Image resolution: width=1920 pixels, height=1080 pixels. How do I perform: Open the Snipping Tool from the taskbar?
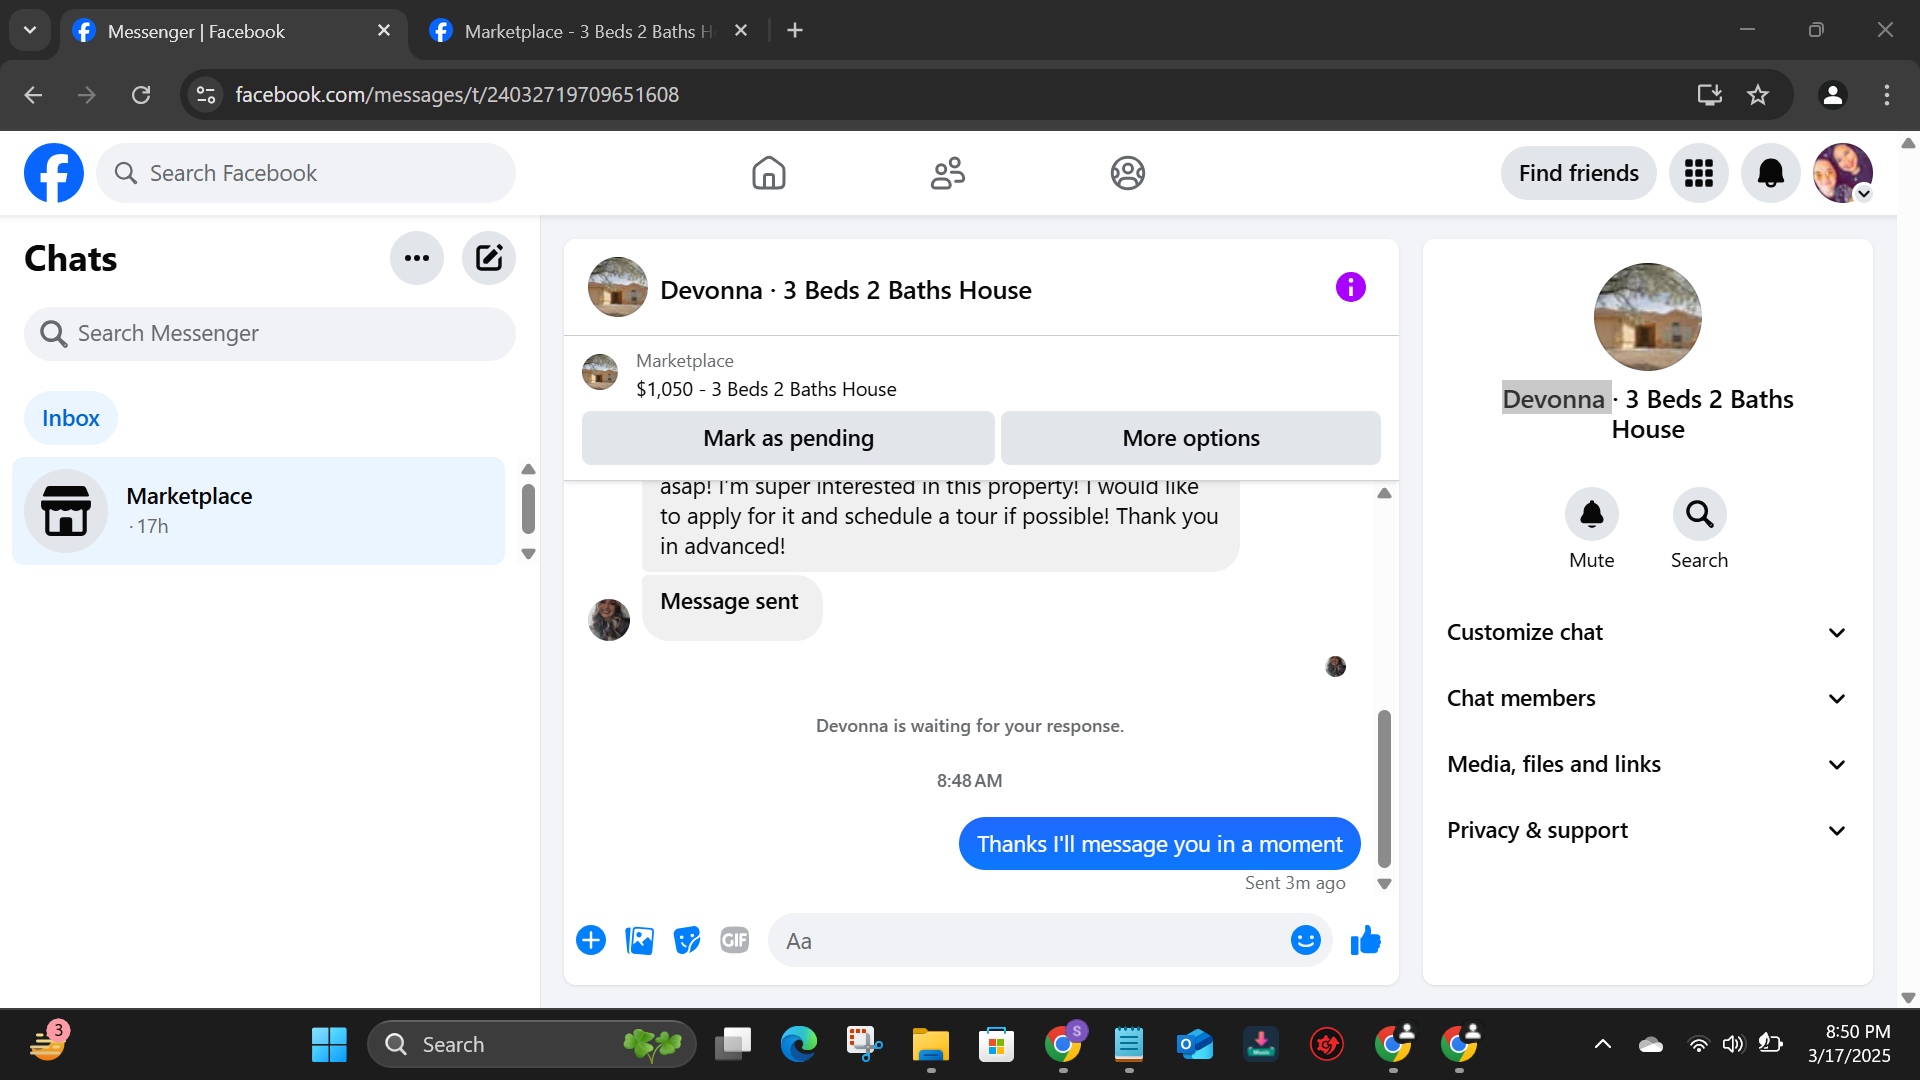pyautogui.click(x=865, y=1044)
